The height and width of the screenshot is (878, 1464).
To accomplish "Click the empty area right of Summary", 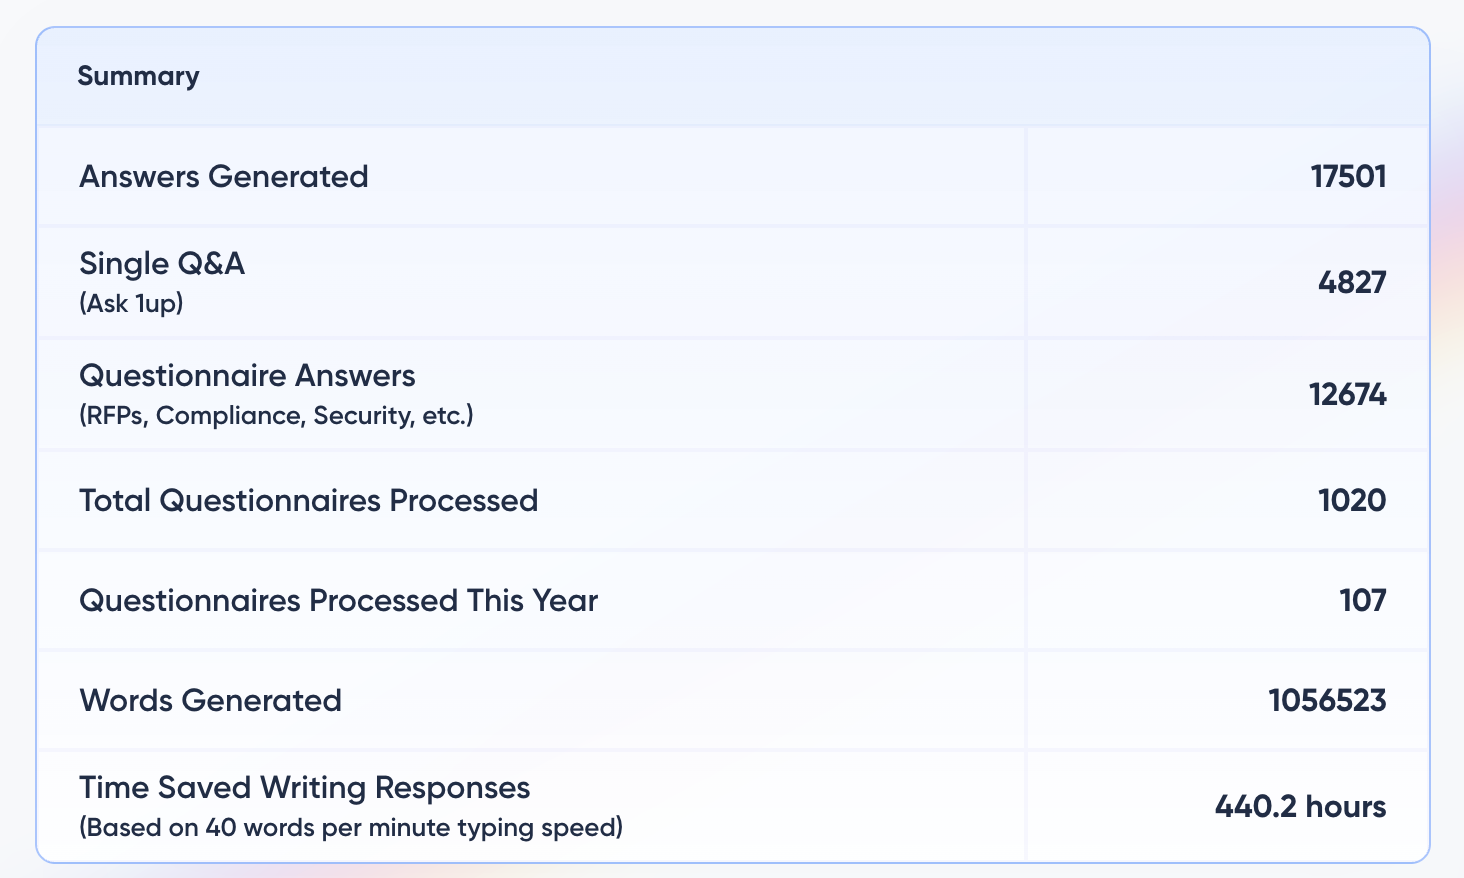I will tap(800, 76).
